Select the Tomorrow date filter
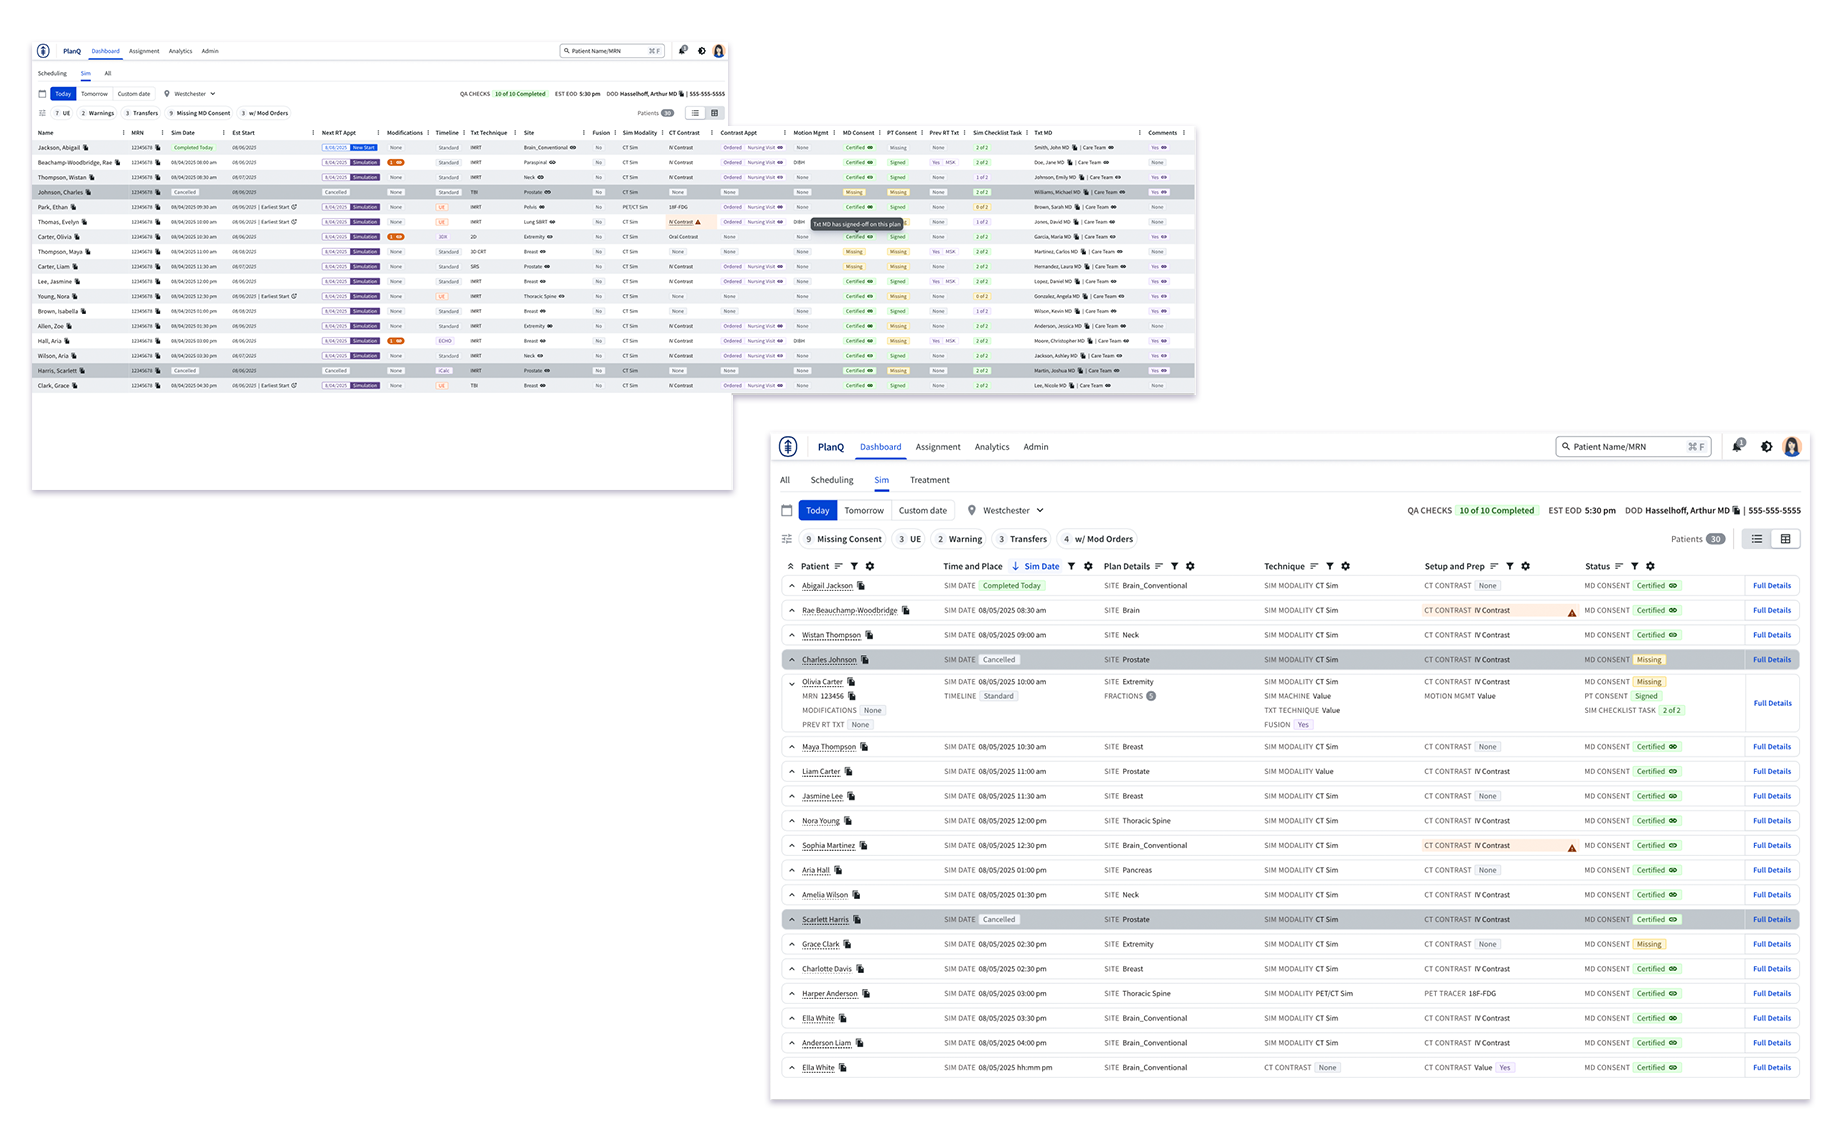The image size is (1844, 1142). point(863,510)
